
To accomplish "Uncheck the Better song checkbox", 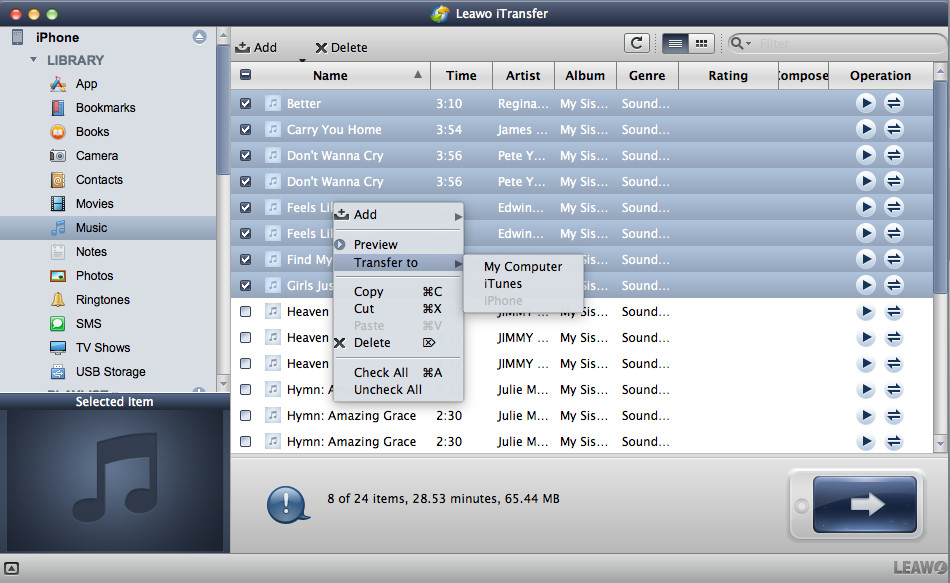I will [246, 103].
